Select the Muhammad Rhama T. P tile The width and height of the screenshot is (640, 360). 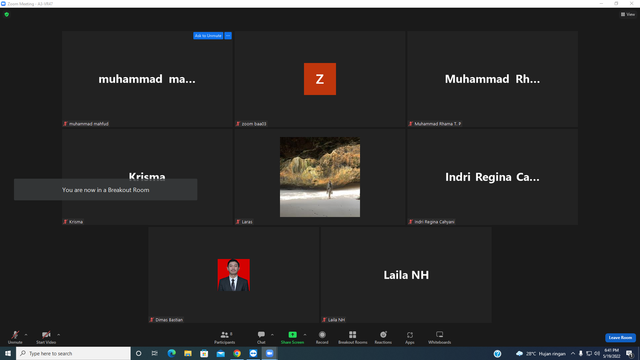coord(492,79)
